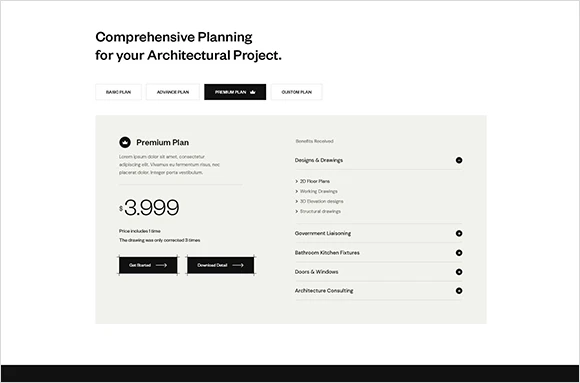Click the crown icon in Premium Plan tab
Viewport: 580px width, 383px height.
coord(253,92)
